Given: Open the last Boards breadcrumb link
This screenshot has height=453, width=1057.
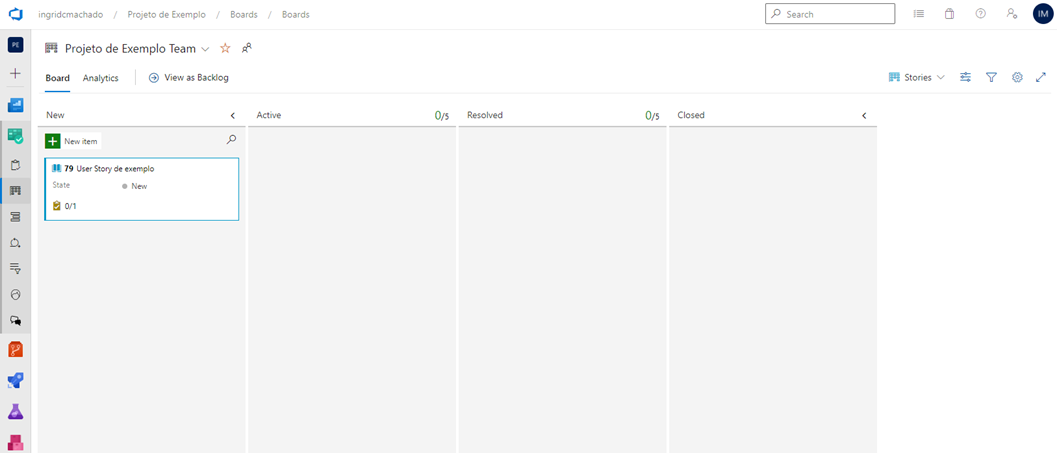Looking at the screenshot, I should pyautogui.click(x=296, y=14).
